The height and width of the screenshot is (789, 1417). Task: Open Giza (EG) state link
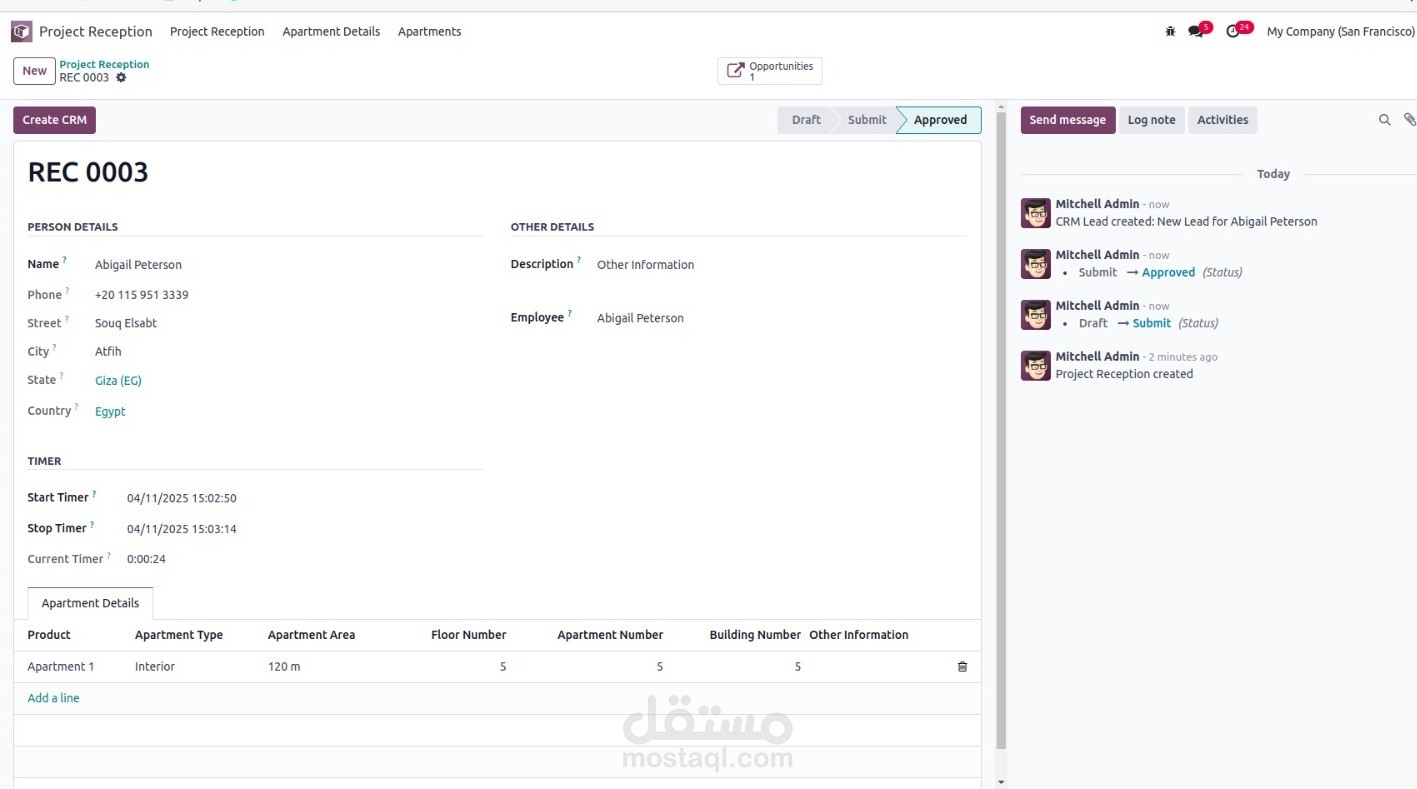point(118,381)
